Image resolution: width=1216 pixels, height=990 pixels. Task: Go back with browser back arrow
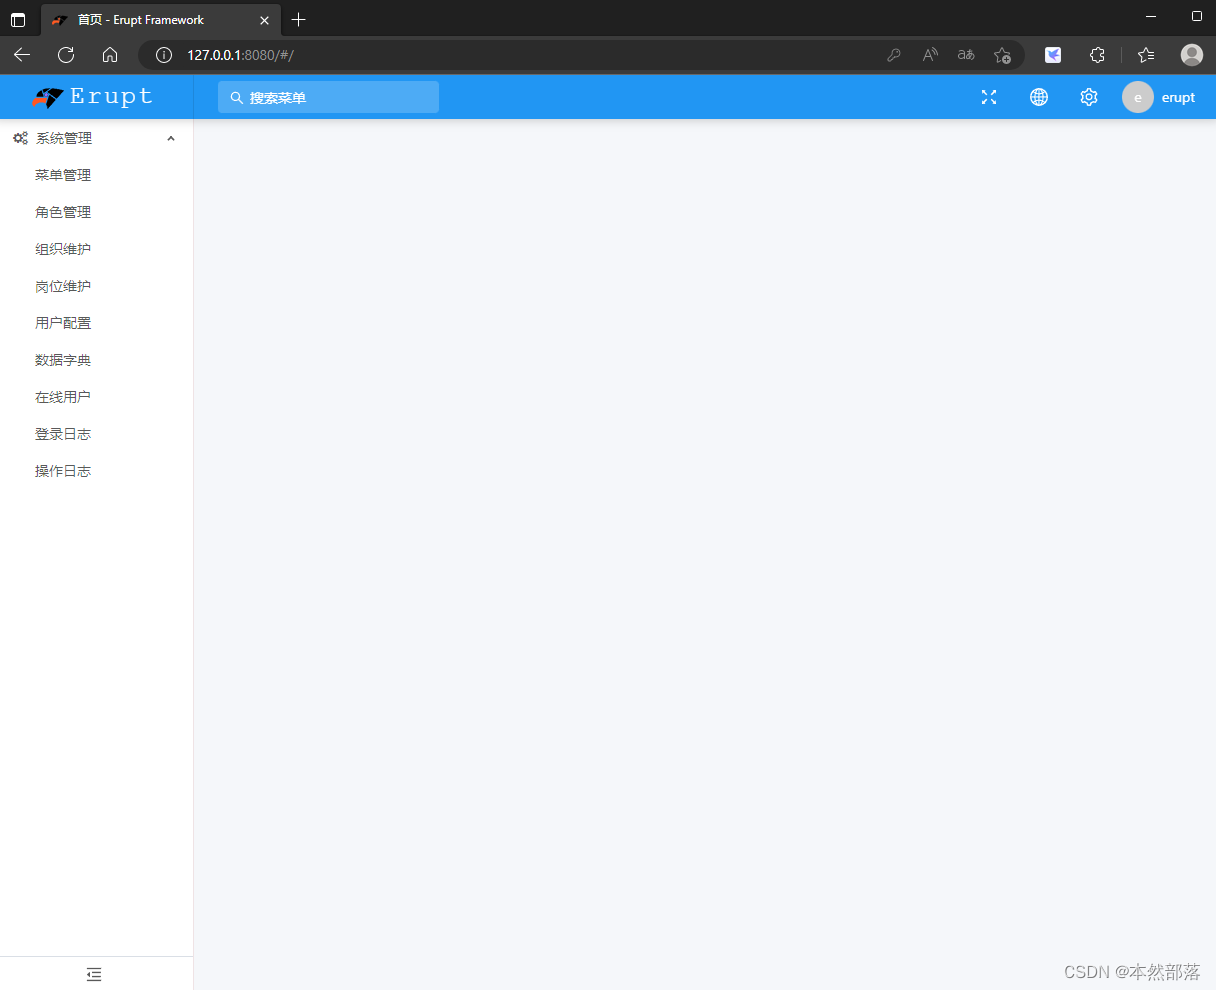(22, 55)
